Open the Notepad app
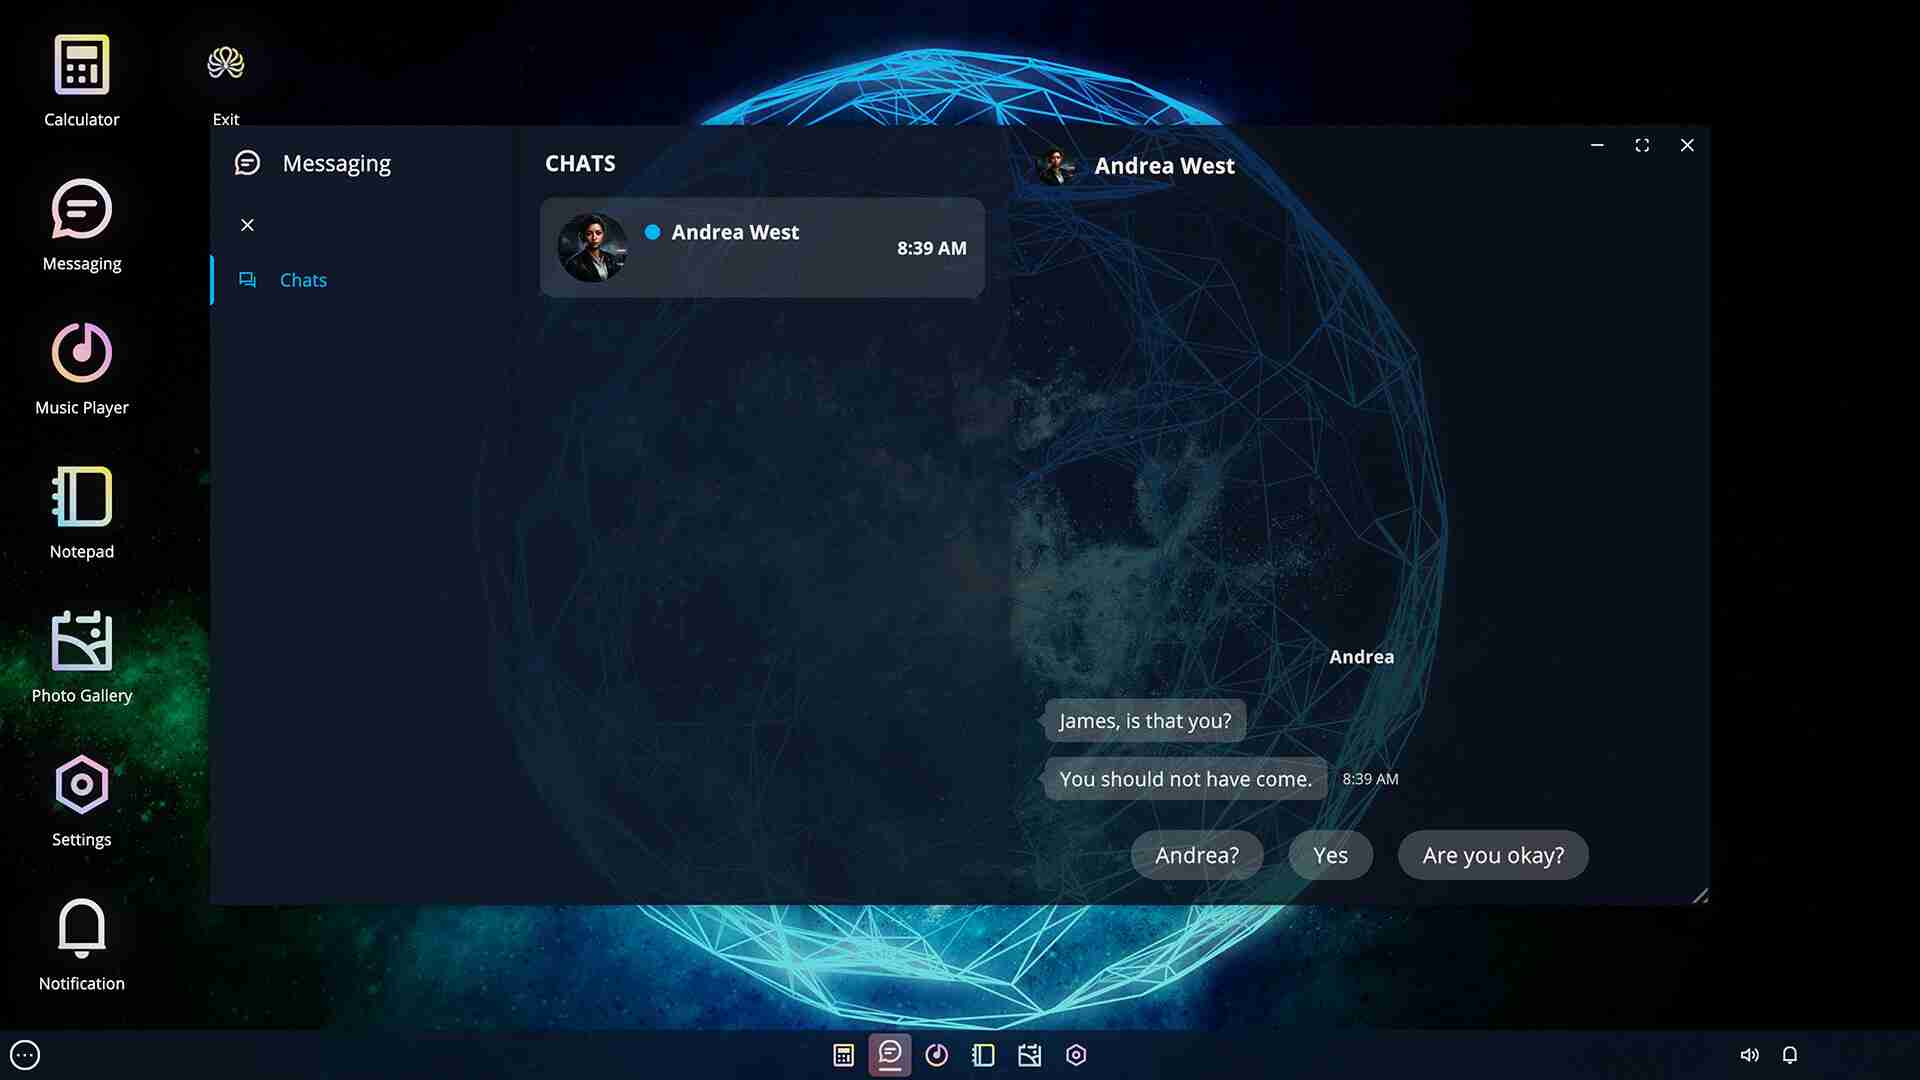 point(82,514)
